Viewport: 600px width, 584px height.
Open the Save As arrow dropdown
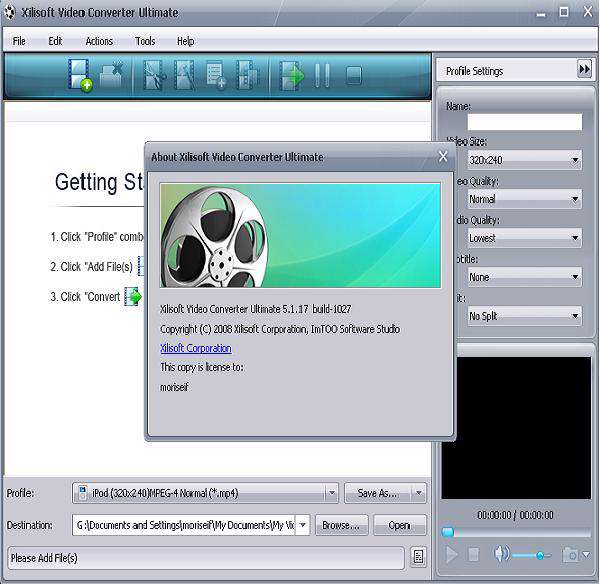419,493
